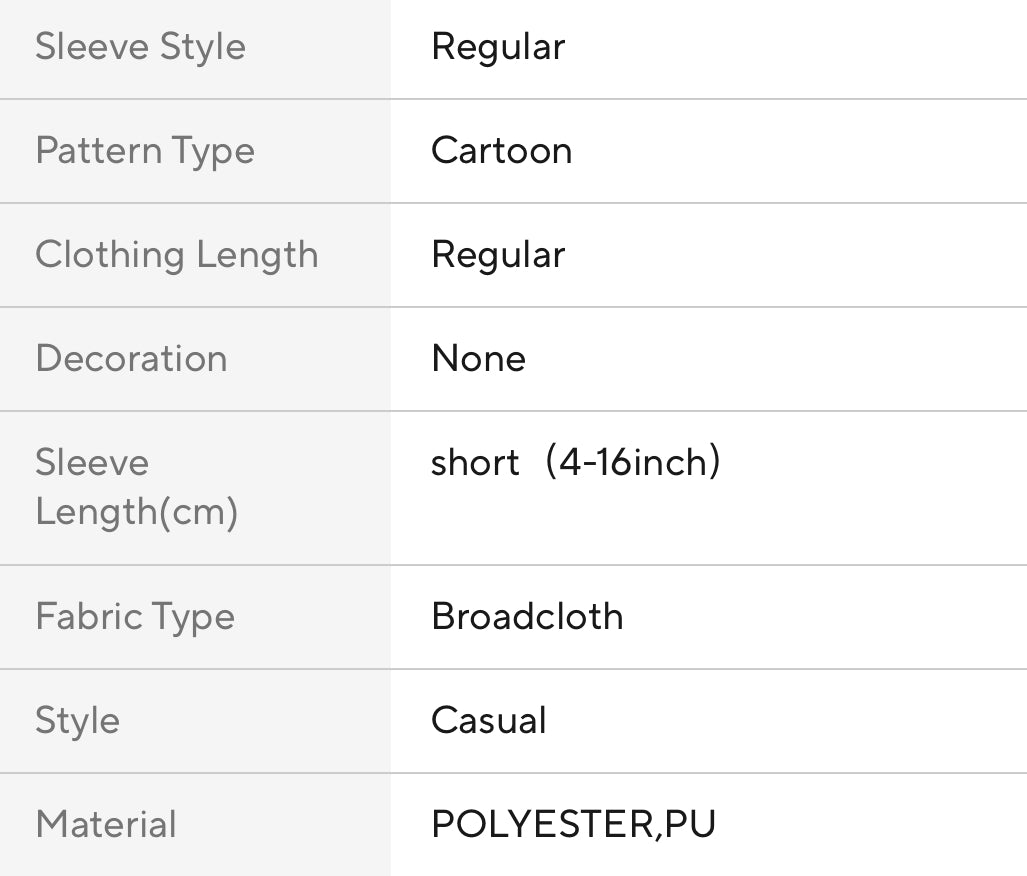Click the PU text in Material
The height and width of the screenshot is (876, 1027).
click(690, 825)
